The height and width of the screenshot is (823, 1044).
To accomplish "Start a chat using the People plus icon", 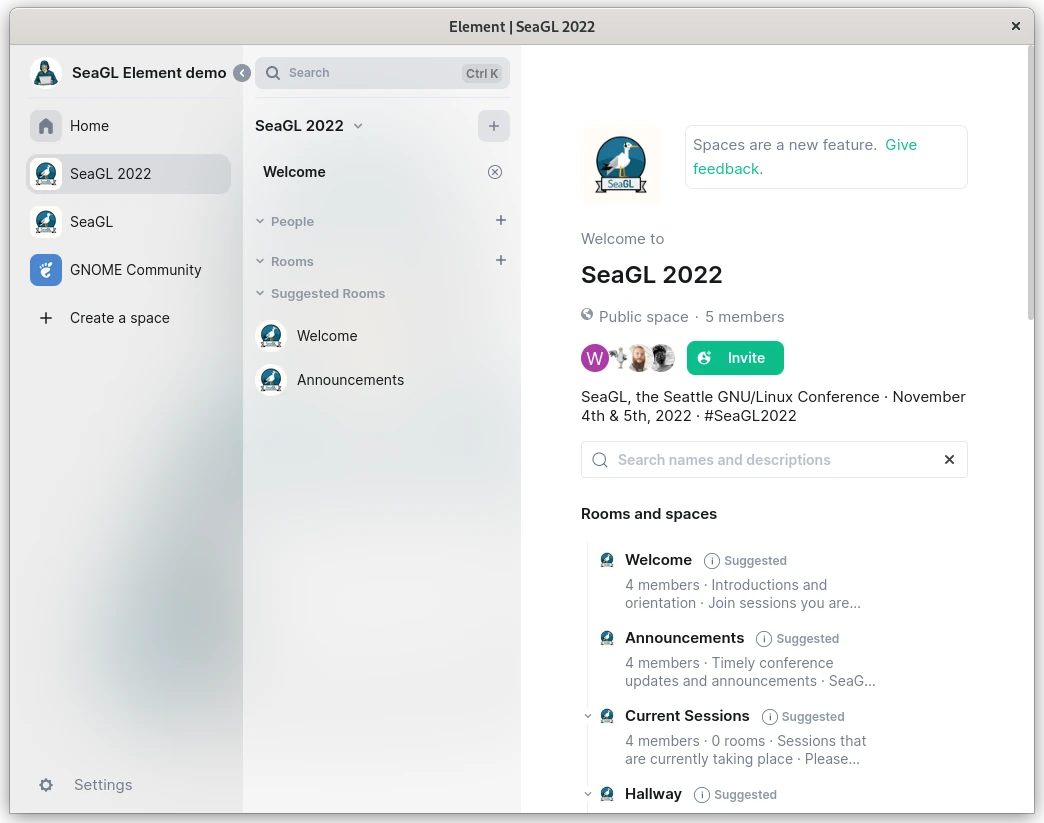I will [x=501, y=220].
